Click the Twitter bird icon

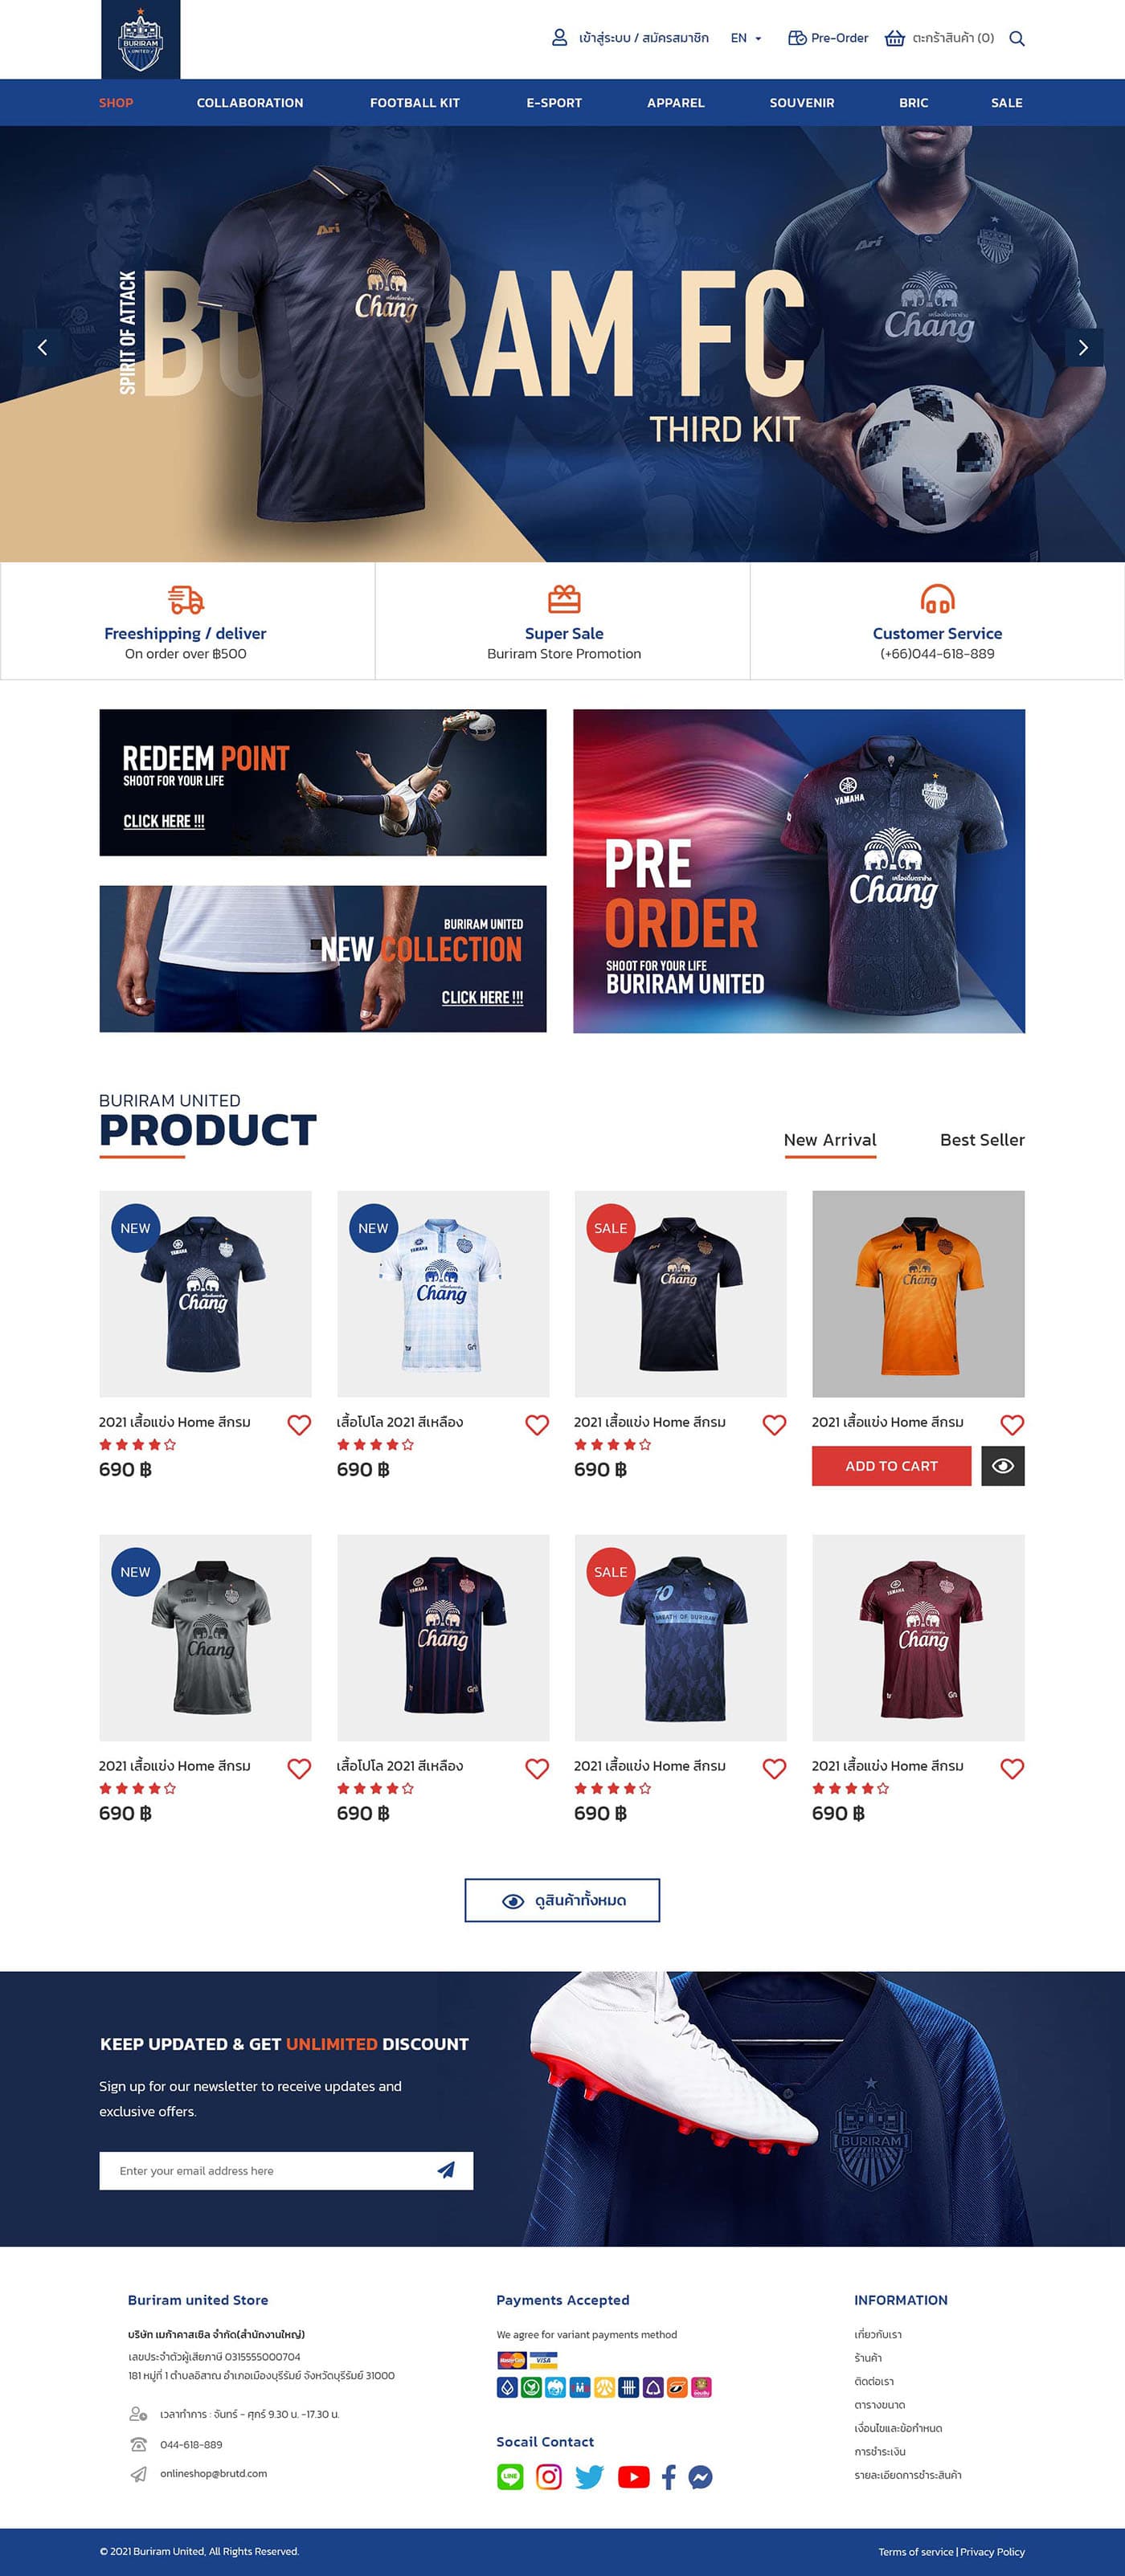[589, 2477]
